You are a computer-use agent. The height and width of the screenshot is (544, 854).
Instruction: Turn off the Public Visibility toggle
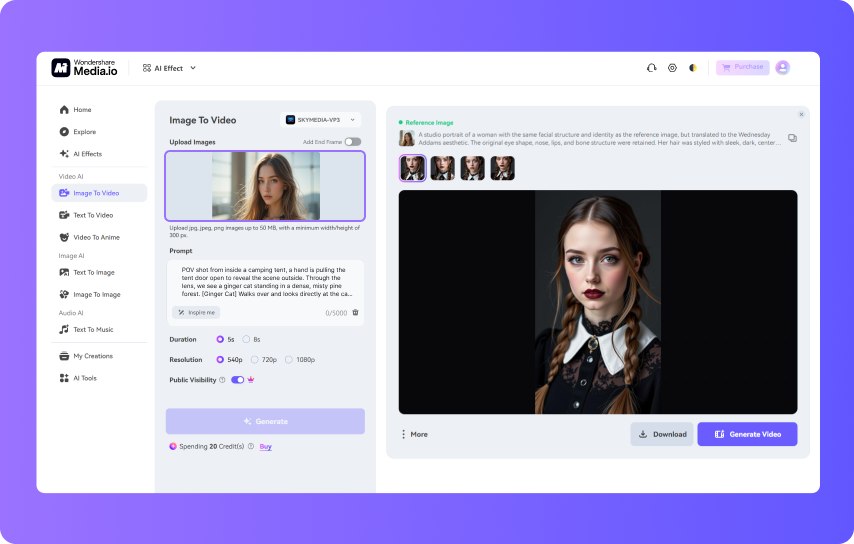(237, 380)
